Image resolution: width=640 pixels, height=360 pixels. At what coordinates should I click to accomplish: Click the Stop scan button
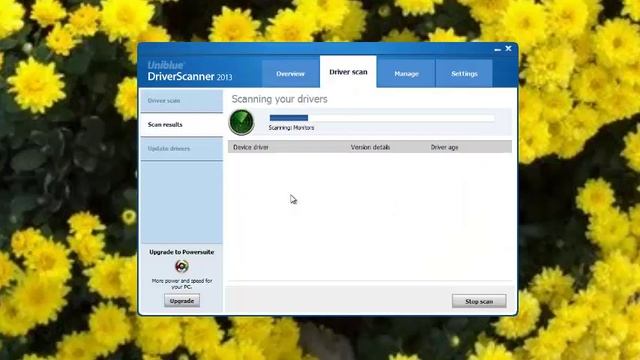pyautogui.click(x=479, y=301)
